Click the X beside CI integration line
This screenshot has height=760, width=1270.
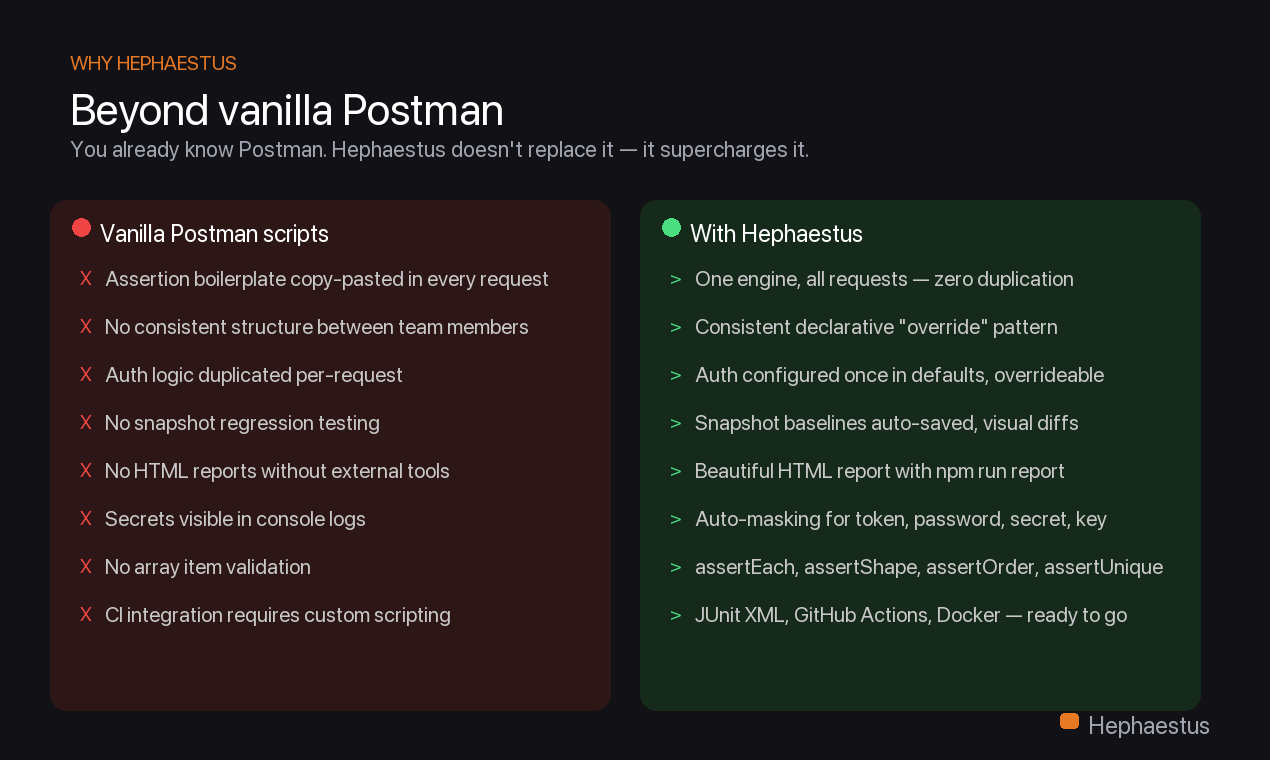tap(86, 615)
